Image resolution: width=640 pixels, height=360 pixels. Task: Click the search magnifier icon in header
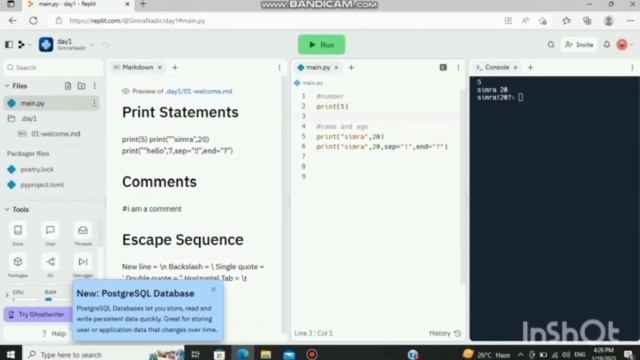[x=551, y=44]
